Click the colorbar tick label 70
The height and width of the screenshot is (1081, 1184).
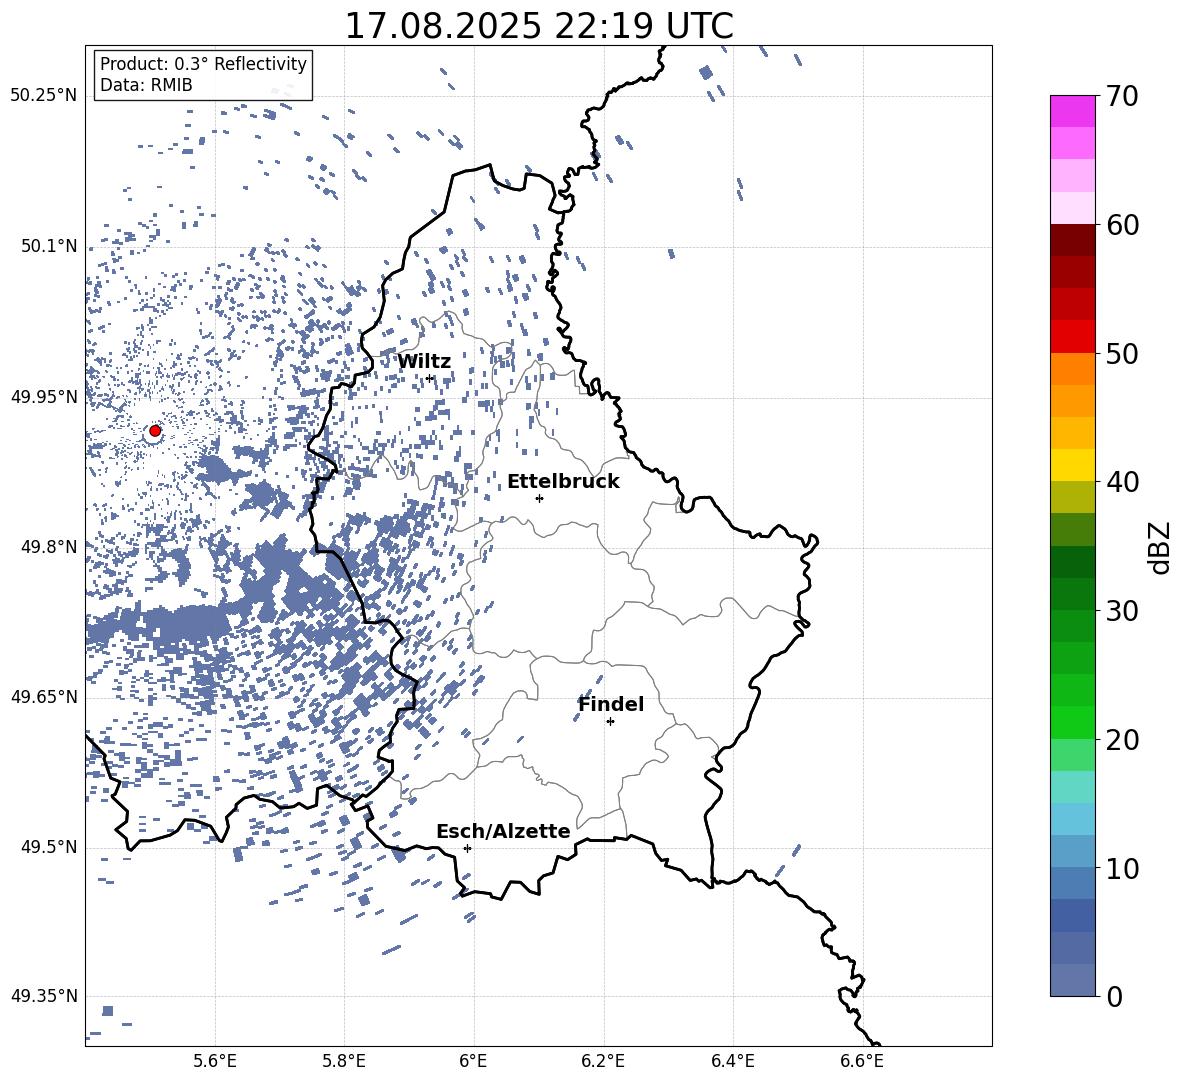1122,96
